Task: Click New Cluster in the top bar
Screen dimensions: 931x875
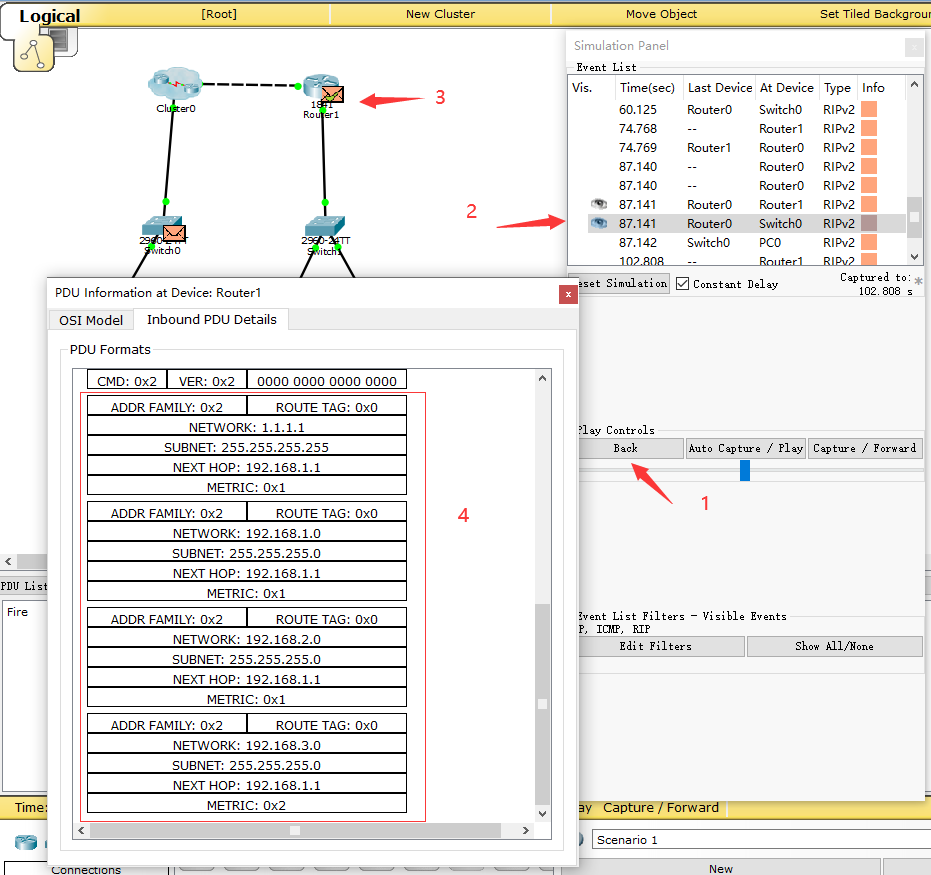Action: [x=440, y=14]
